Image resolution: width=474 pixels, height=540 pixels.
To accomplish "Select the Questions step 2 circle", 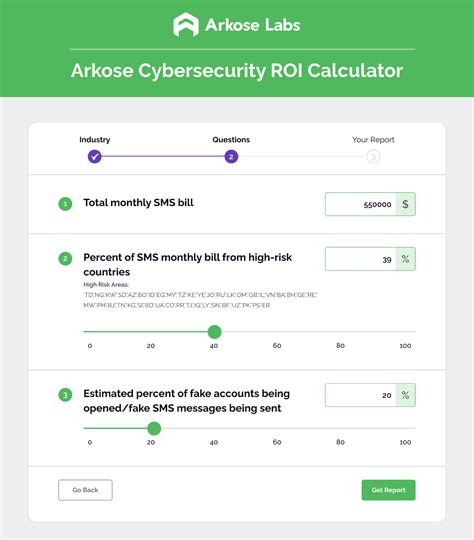I will pos(231,157).
